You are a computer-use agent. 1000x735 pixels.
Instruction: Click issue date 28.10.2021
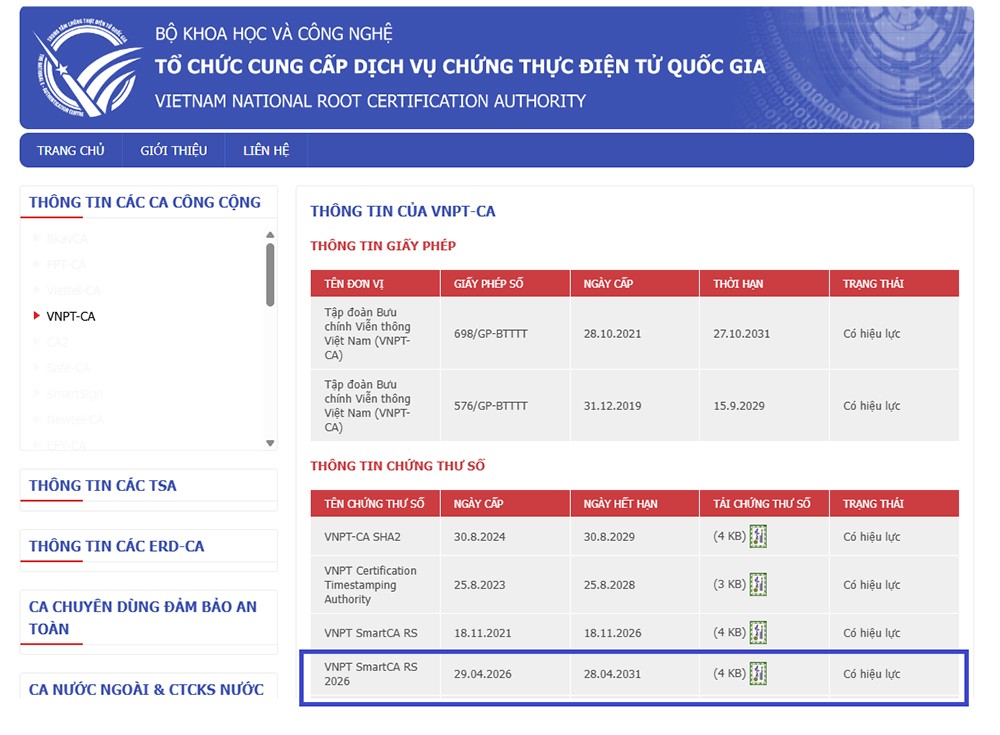click(612, 334)
